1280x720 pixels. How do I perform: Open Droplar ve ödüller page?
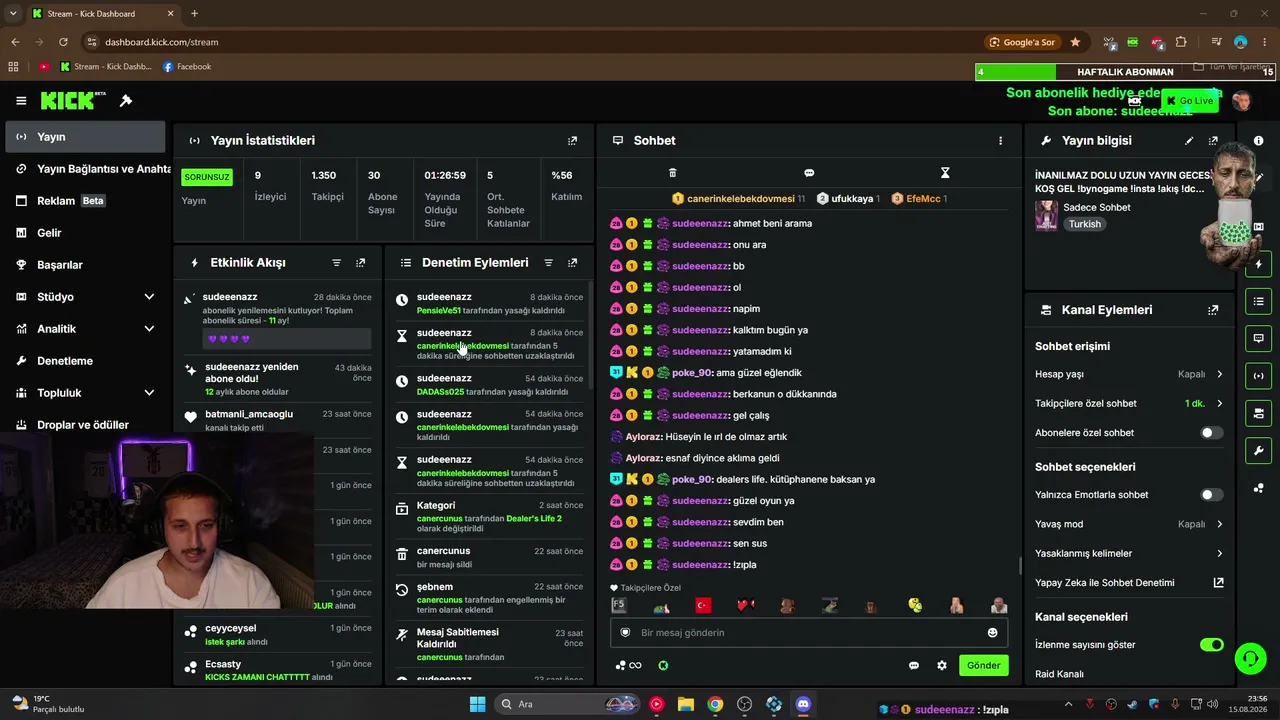click(85, 425)
